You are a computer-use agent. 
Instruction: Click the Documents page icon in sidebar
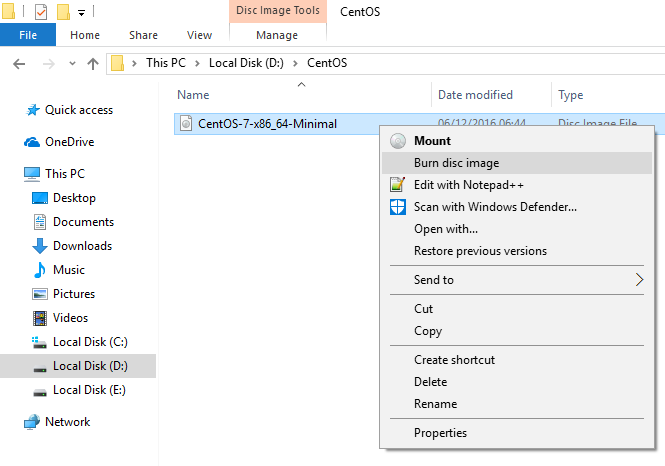click(x=40, y=222)
